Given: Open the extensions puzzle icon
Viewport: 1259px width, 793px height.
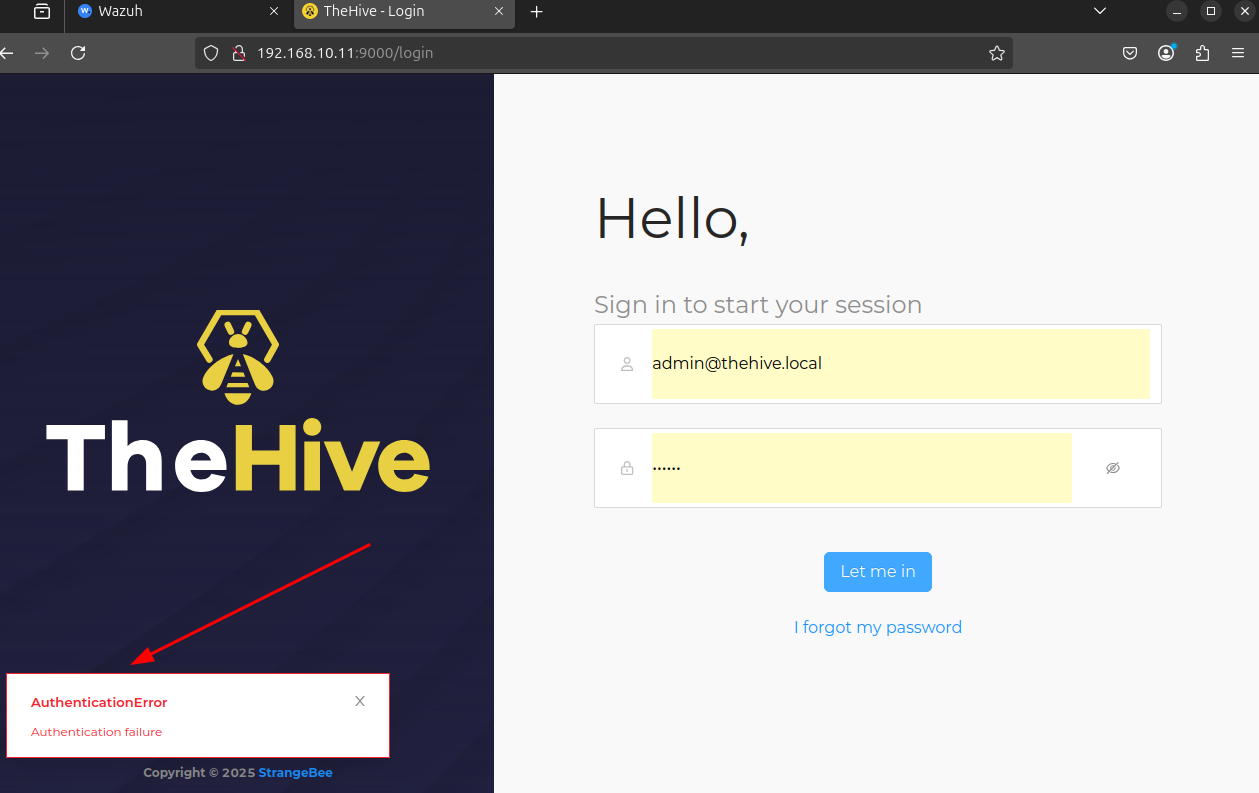Looking at the screenshot, I should coord(1201,53).
